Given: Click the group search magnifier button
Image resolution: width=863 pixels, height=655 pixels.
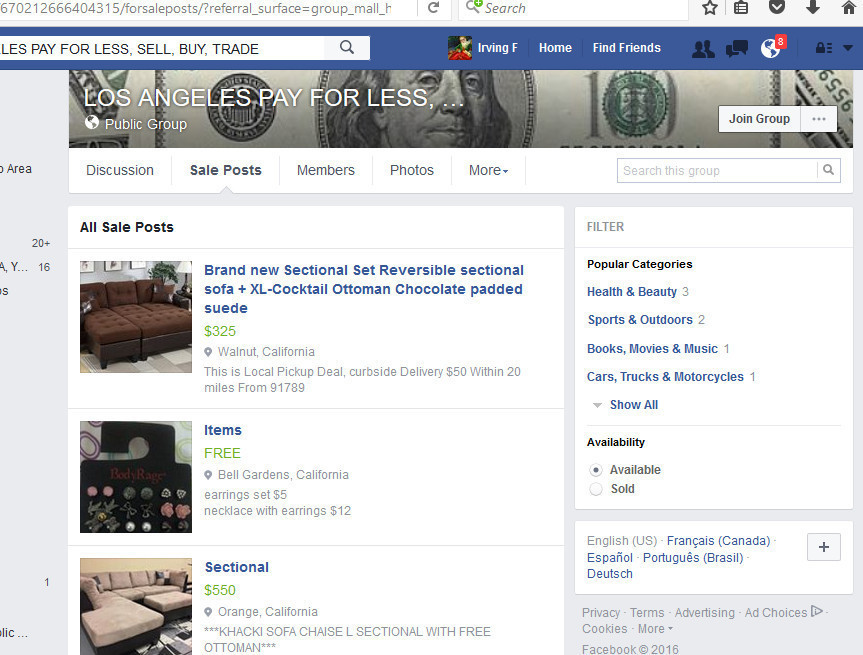Looking at the screenshot, I should click(828, 170).
